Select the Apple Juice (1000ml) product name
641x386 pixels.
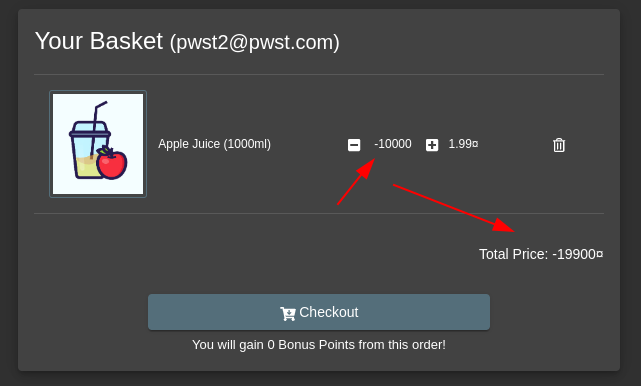(x=215, y=144)
